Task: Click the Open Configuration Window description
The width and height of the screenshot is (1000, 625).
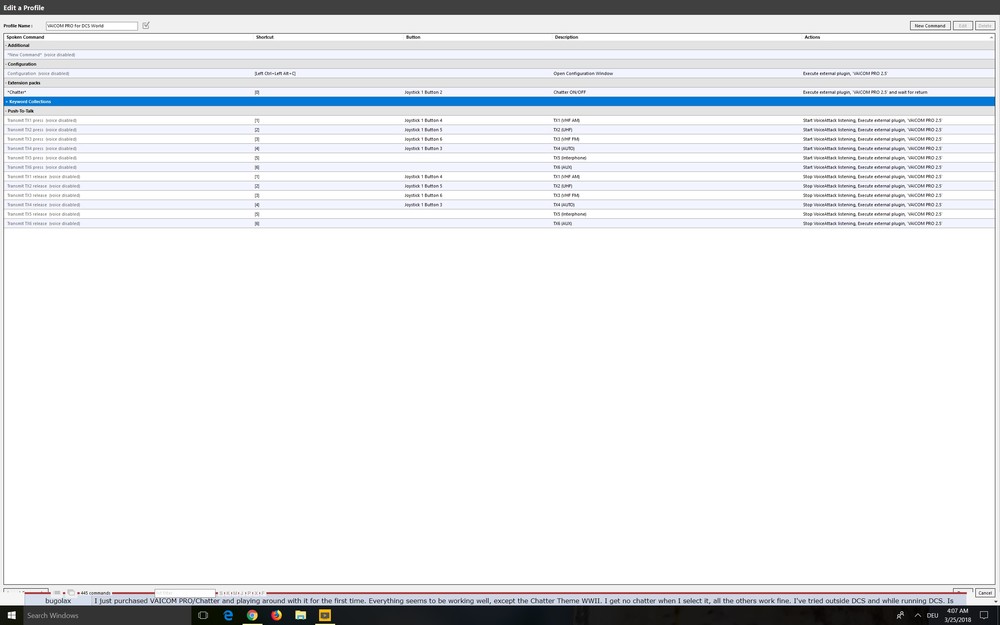Action: 583,73
